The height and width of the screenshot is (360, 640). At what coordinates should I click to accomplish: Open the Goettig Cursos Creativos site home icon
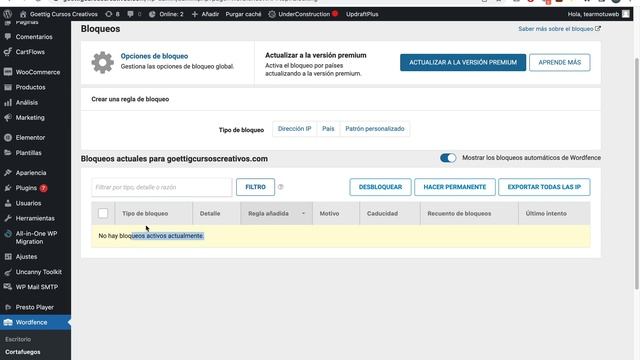pyautogui.click(x=23, y=14)
